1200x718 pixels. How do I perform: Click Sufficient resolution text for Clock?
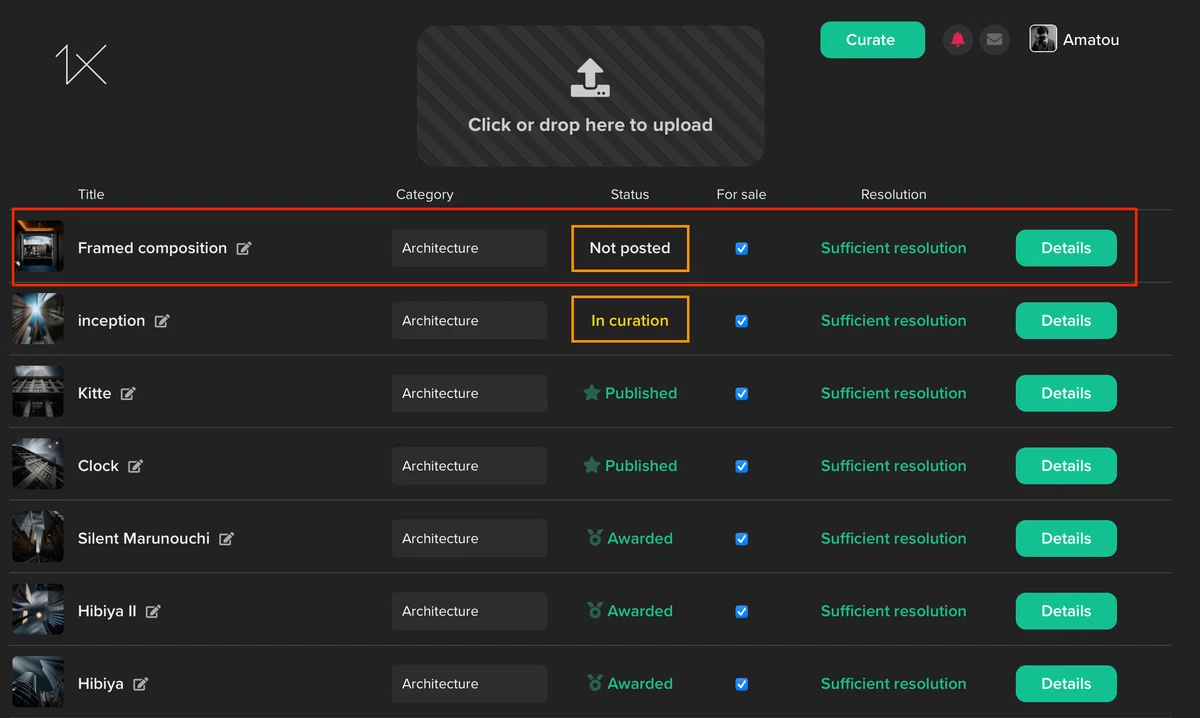[894, 466]
